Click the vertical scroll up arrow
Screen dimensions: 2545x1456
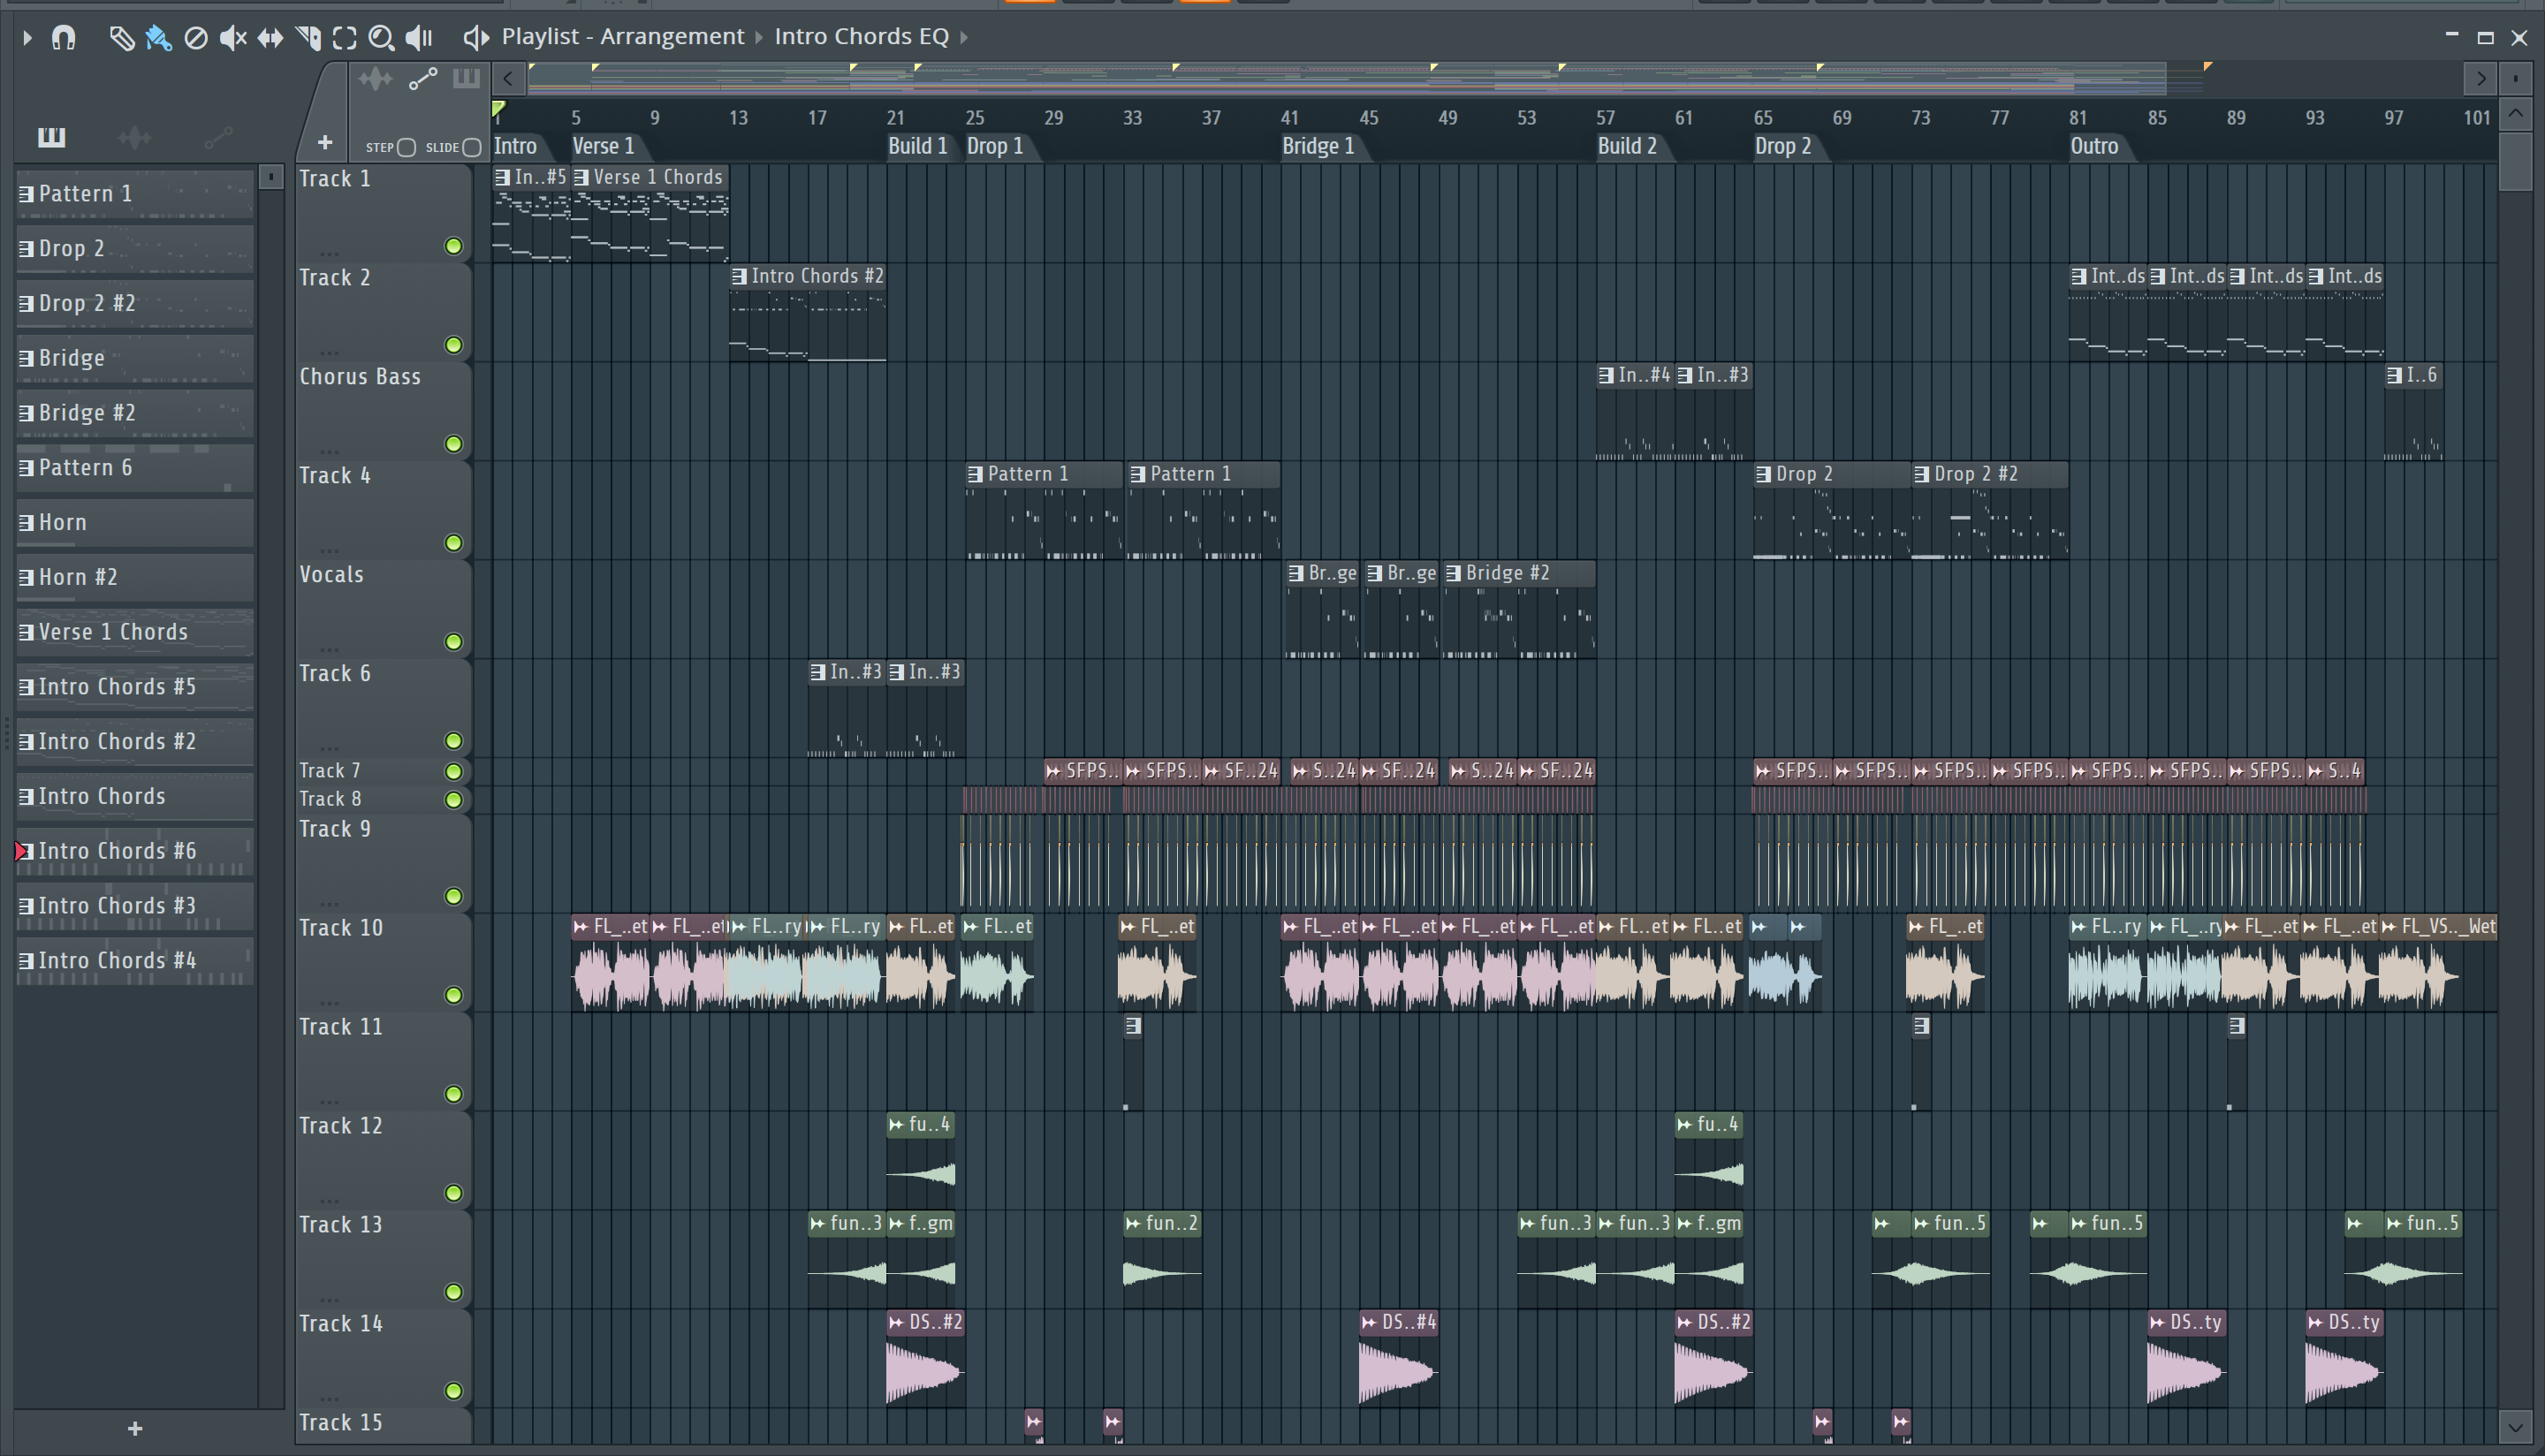2516,114
